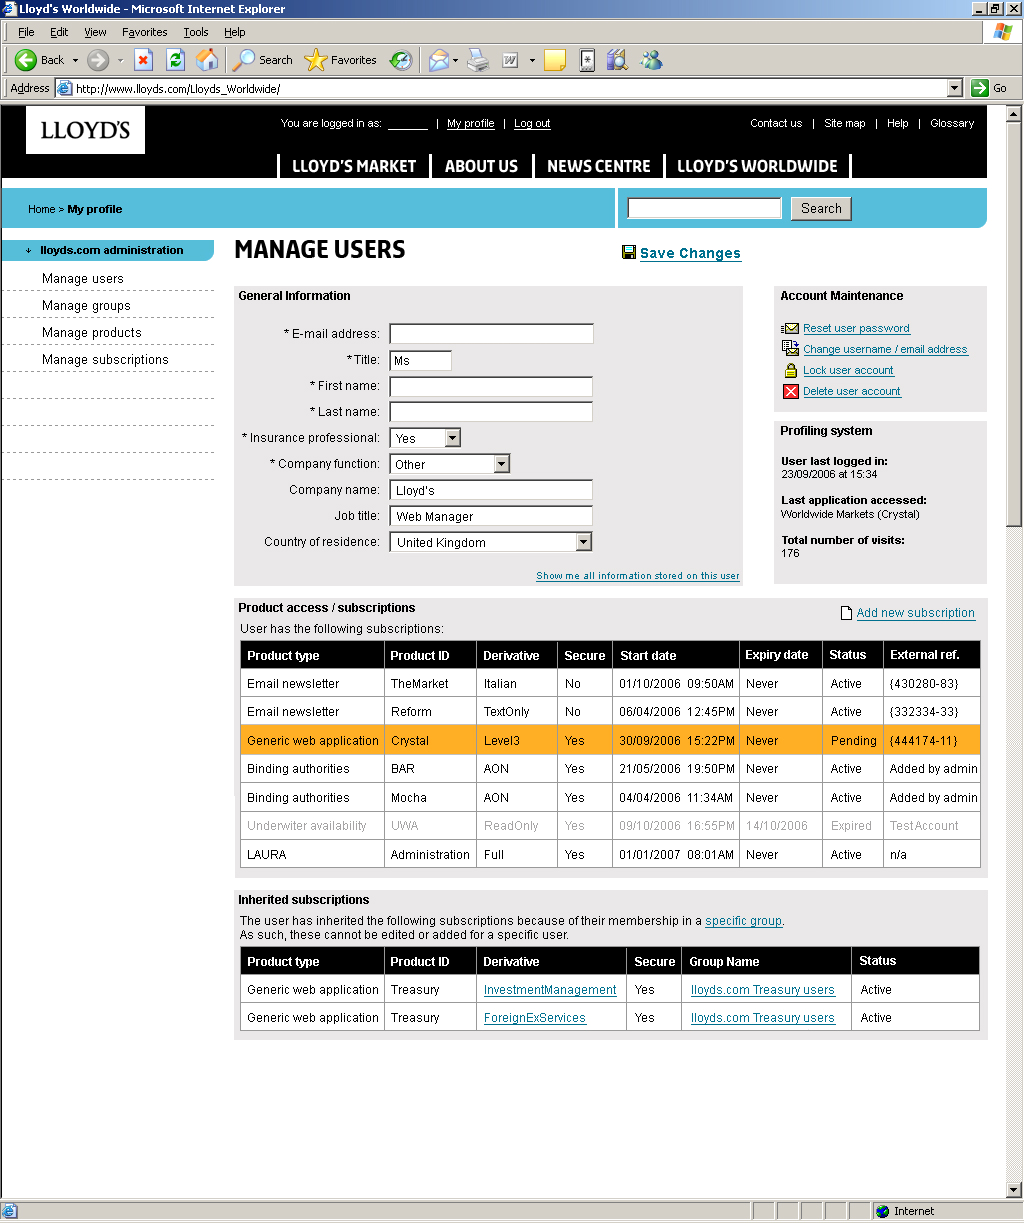Open the Help menu

(235, 32)
